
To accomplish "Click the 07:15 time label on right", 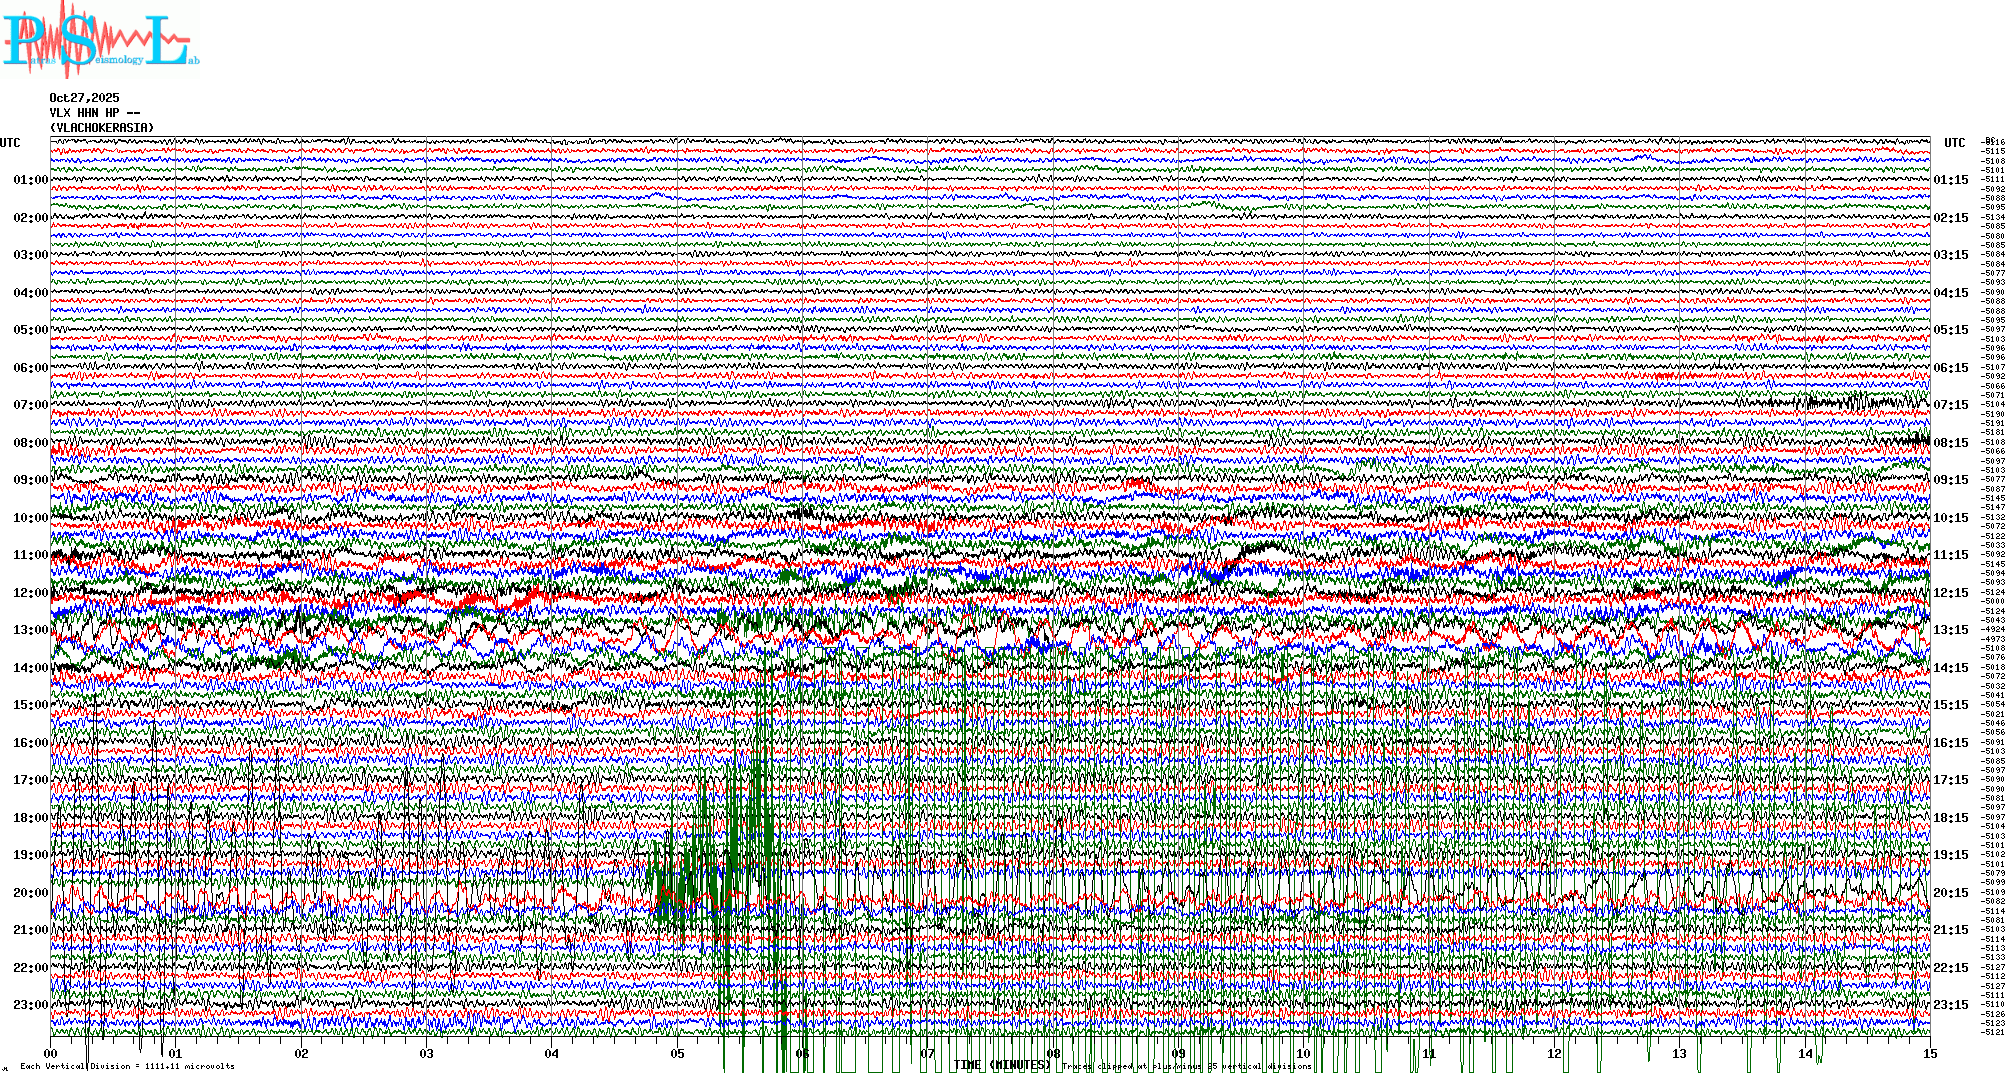I will 1950,405.
